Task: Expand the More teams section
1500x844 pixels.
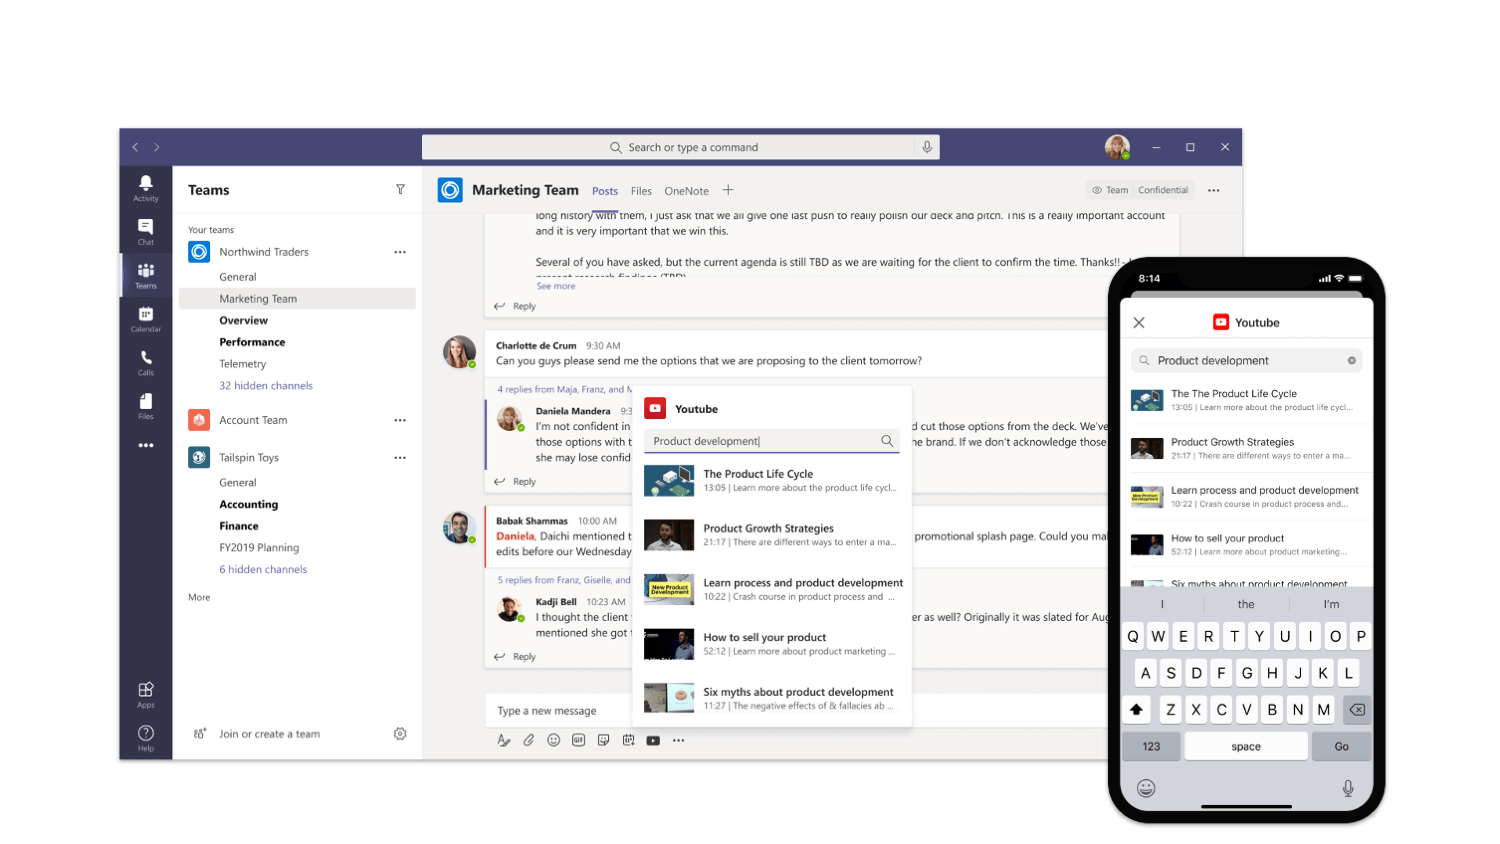Action: click(x=199, y=598)
